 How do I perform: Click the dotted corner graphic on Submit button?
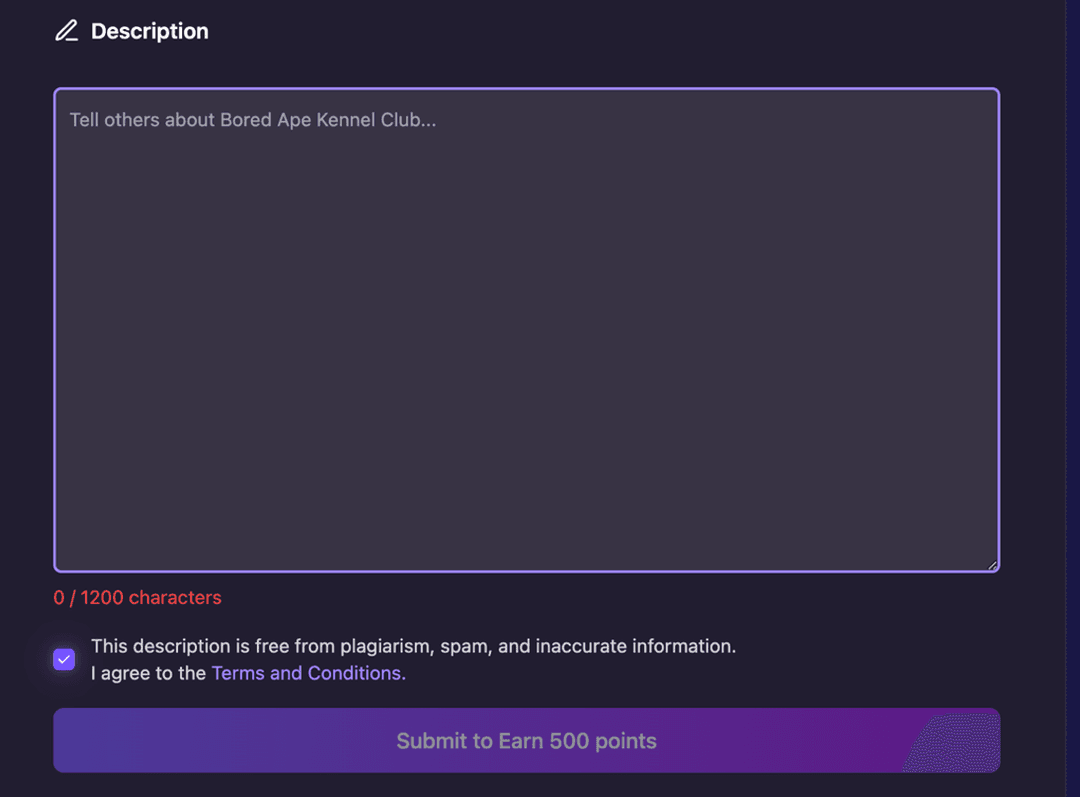pyautogui.click(x=955, y=744)
